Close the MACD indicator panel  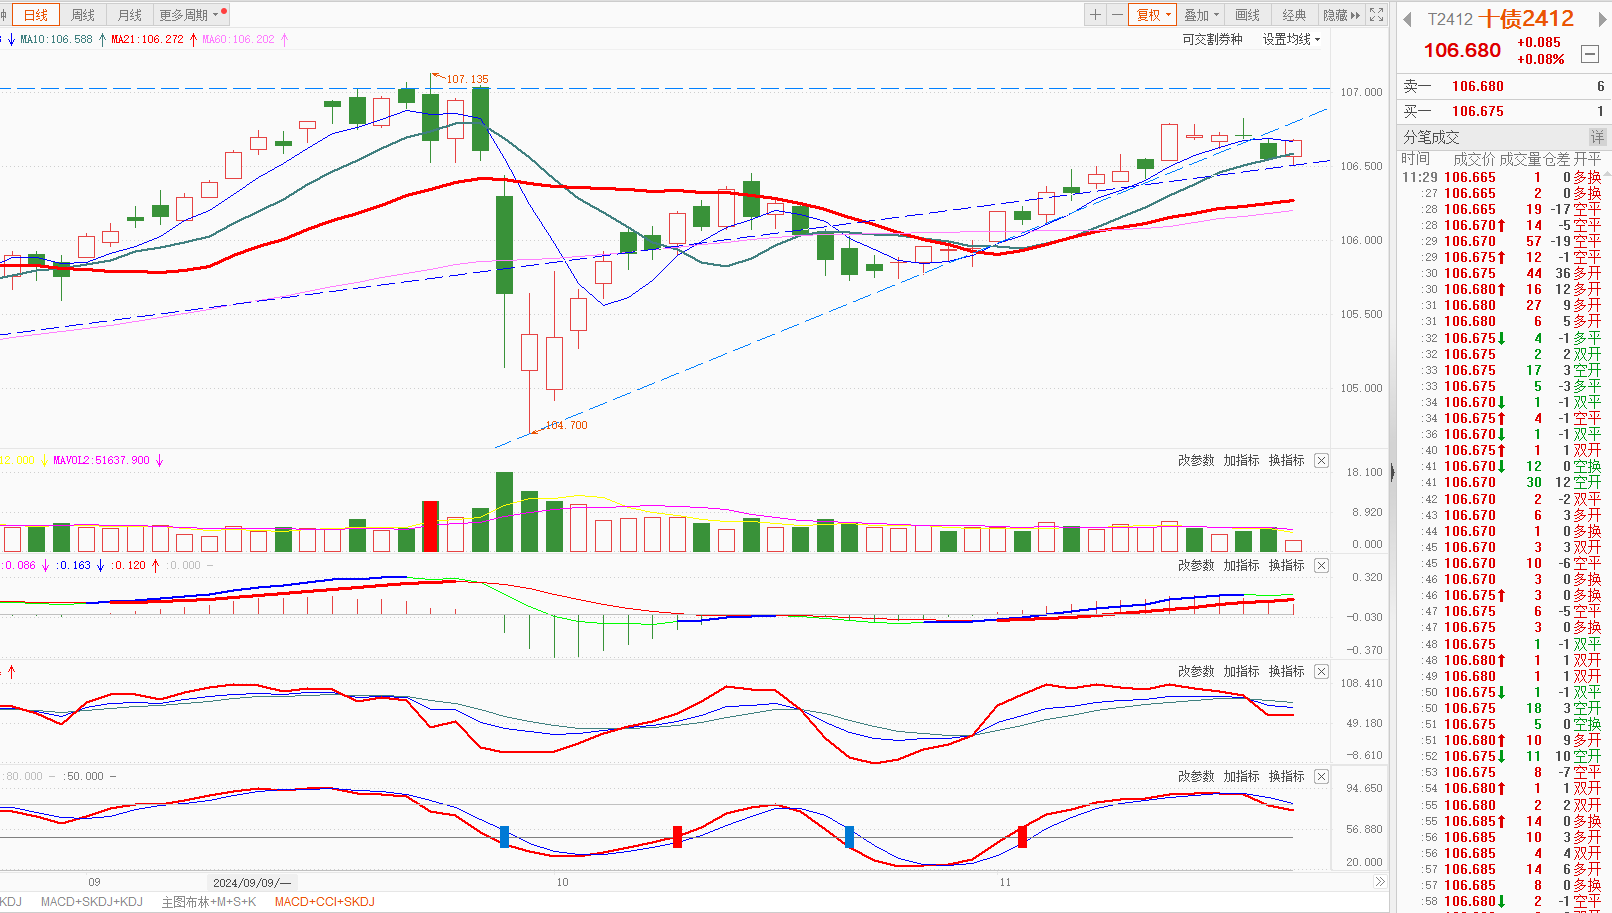pyautogui.click(x=1321, y=566)
